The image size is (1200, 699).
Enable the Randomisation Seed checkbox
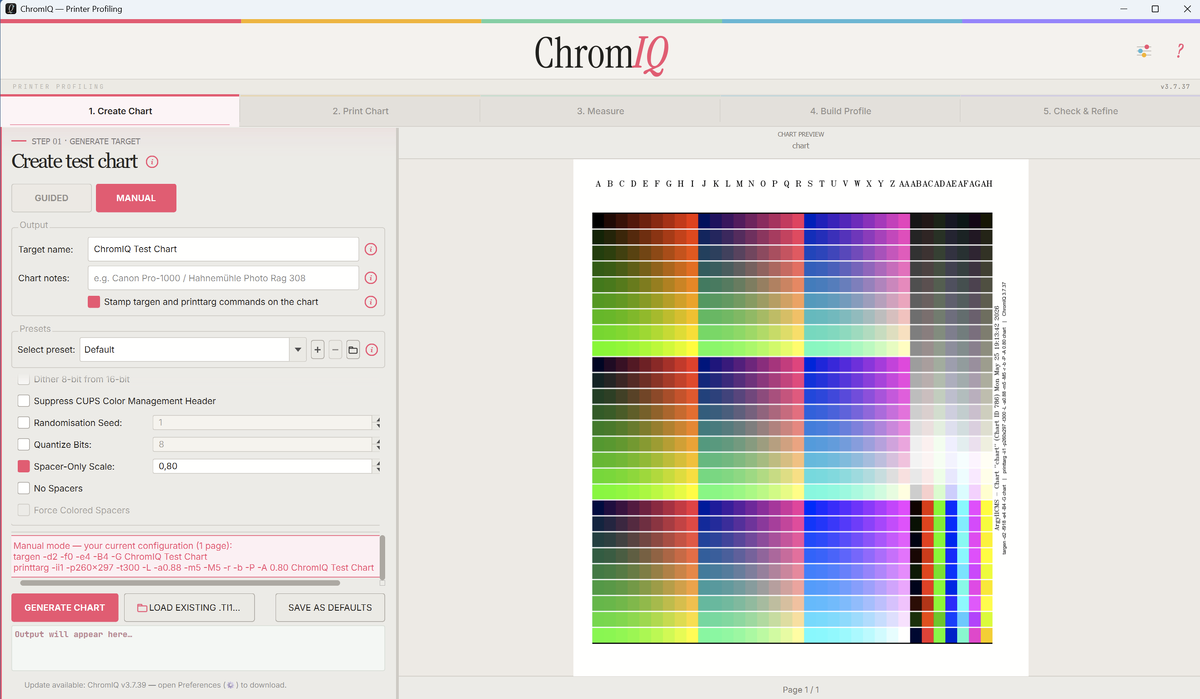coord(24,423)
